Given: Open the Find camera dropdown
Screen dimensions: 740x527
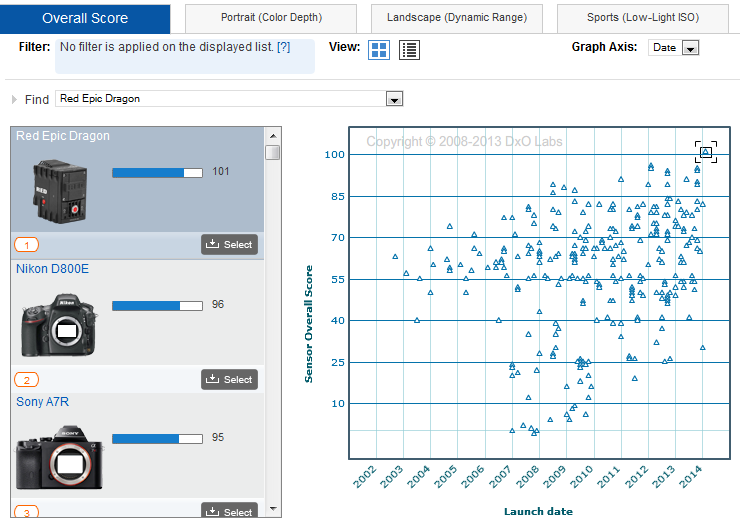Looking at the screenshot, I should coord(229,99).
